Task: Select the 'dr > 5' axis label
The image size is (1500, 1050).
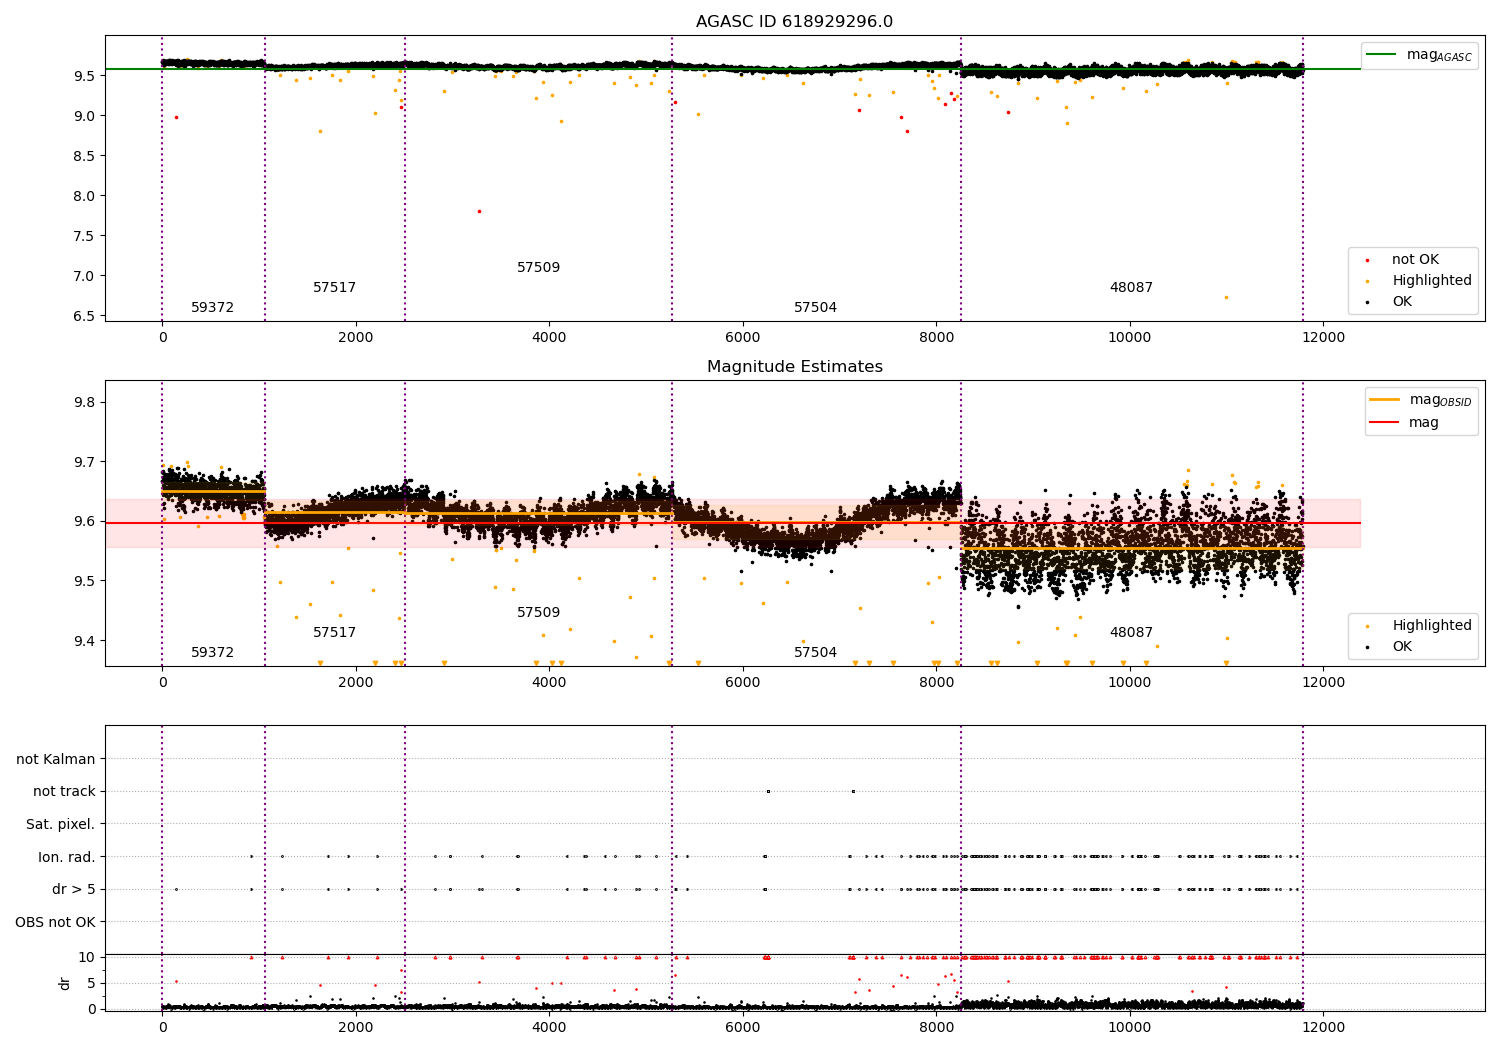Action: [x=74, y=890]
